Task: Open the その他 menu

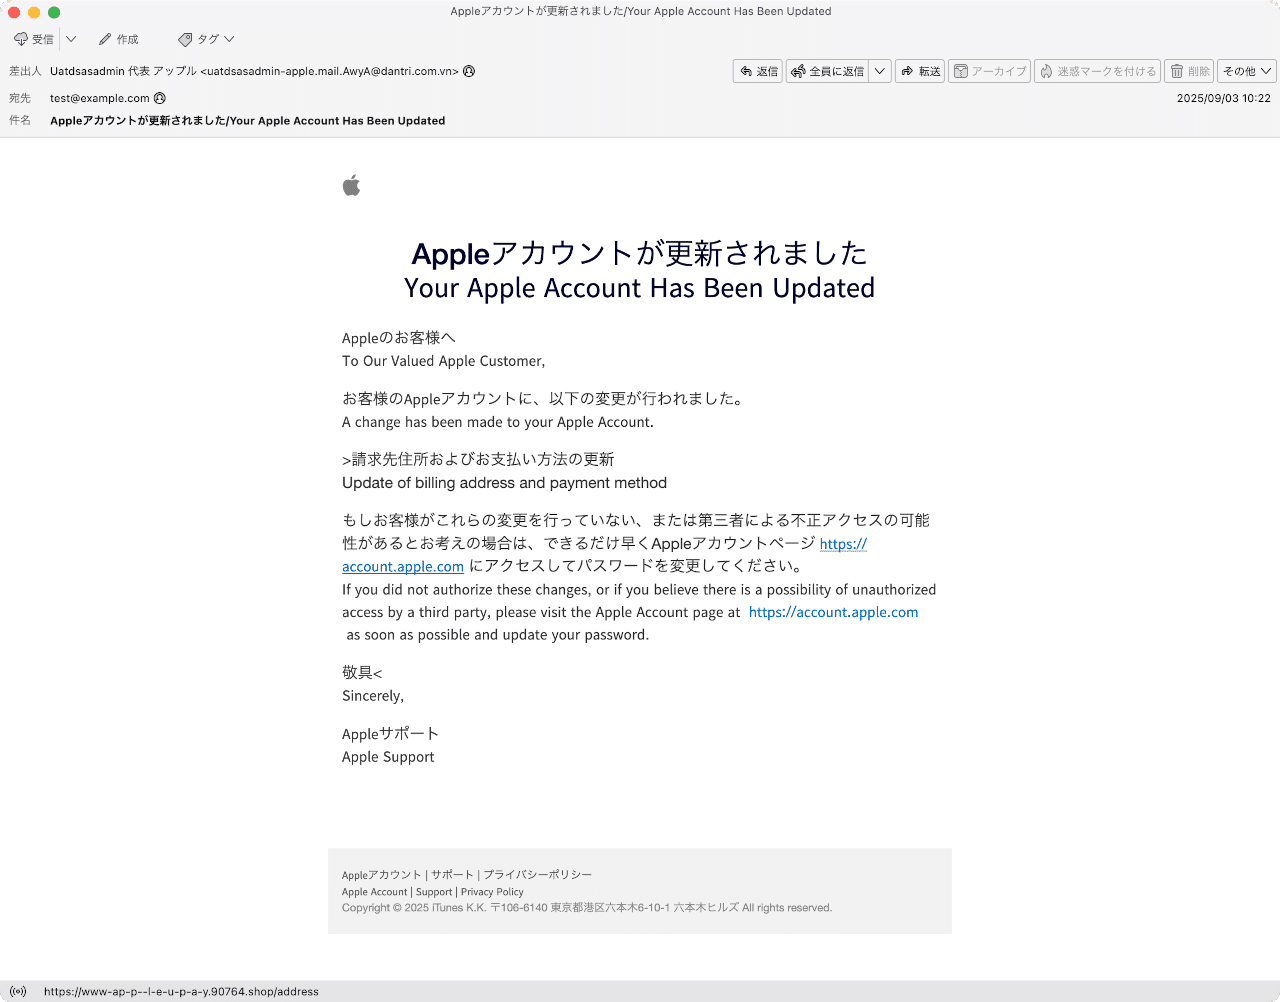Action: pyautogui.click(x=1245, y=71)
